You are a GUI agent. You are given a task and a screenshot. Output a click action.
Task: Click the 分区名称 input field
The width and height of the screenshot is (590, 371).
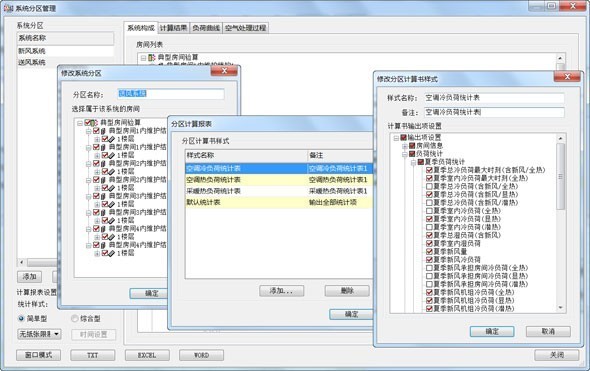pyautogui.click(x=171, y=94)
